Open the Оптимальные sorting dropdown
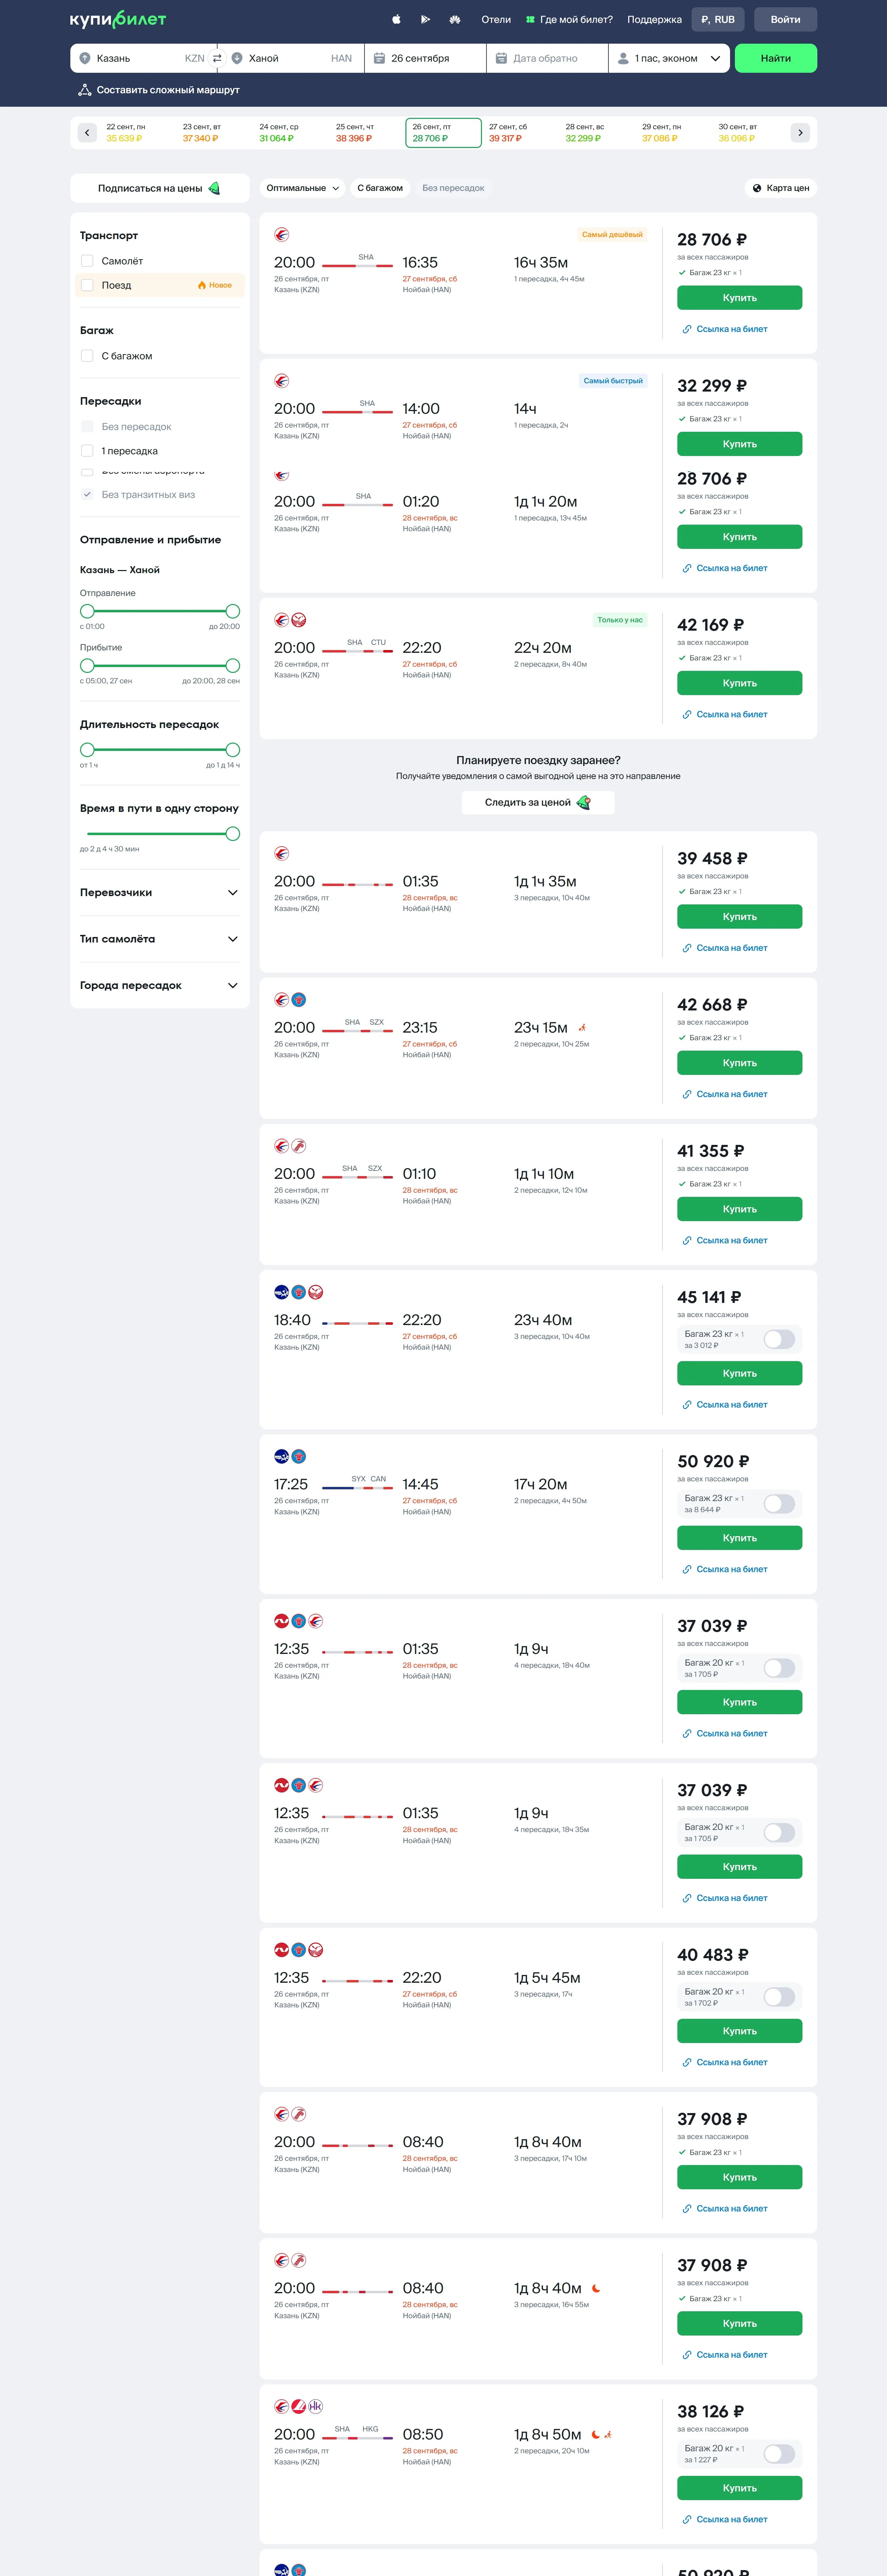The height and width of the screenshot is (2576, 887). (303, 188)
